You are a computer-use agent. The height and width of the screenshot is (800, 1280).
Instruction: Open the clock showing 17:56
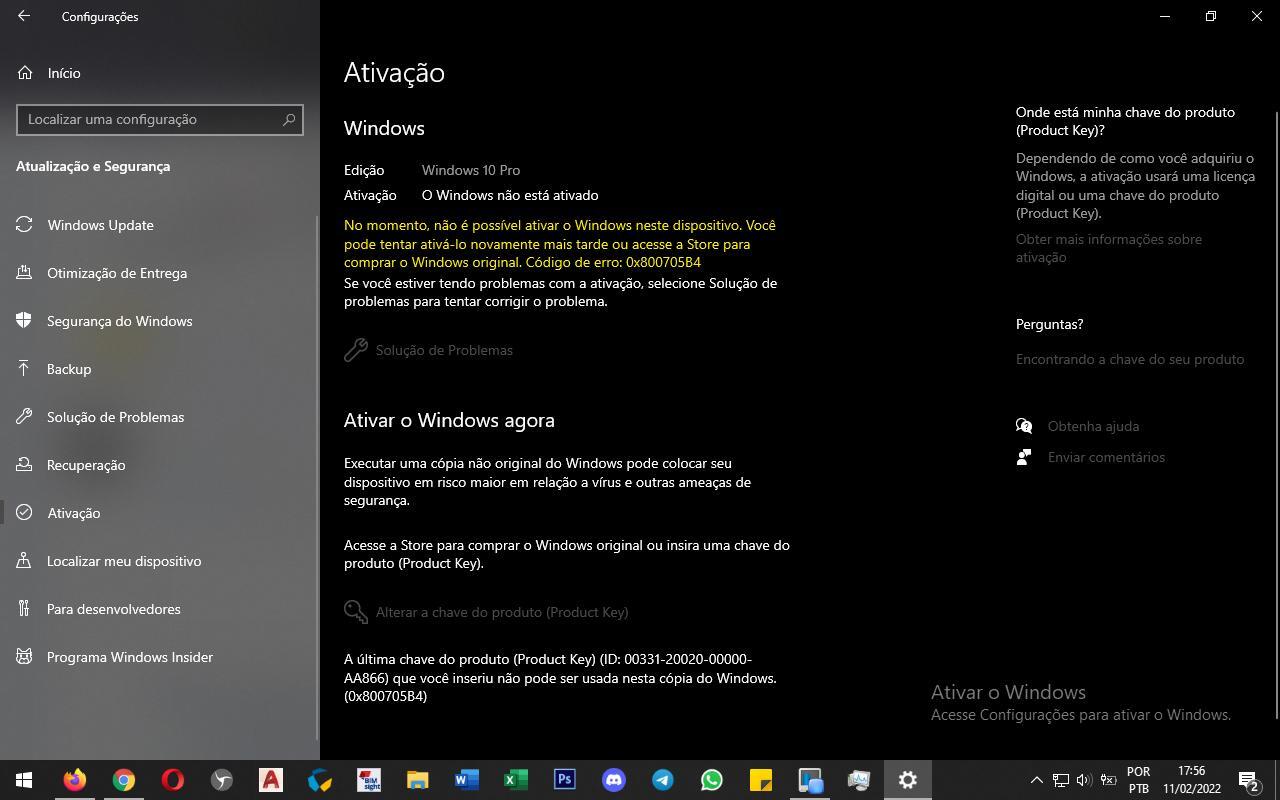pyautogui.click(x=1191, y=780)
